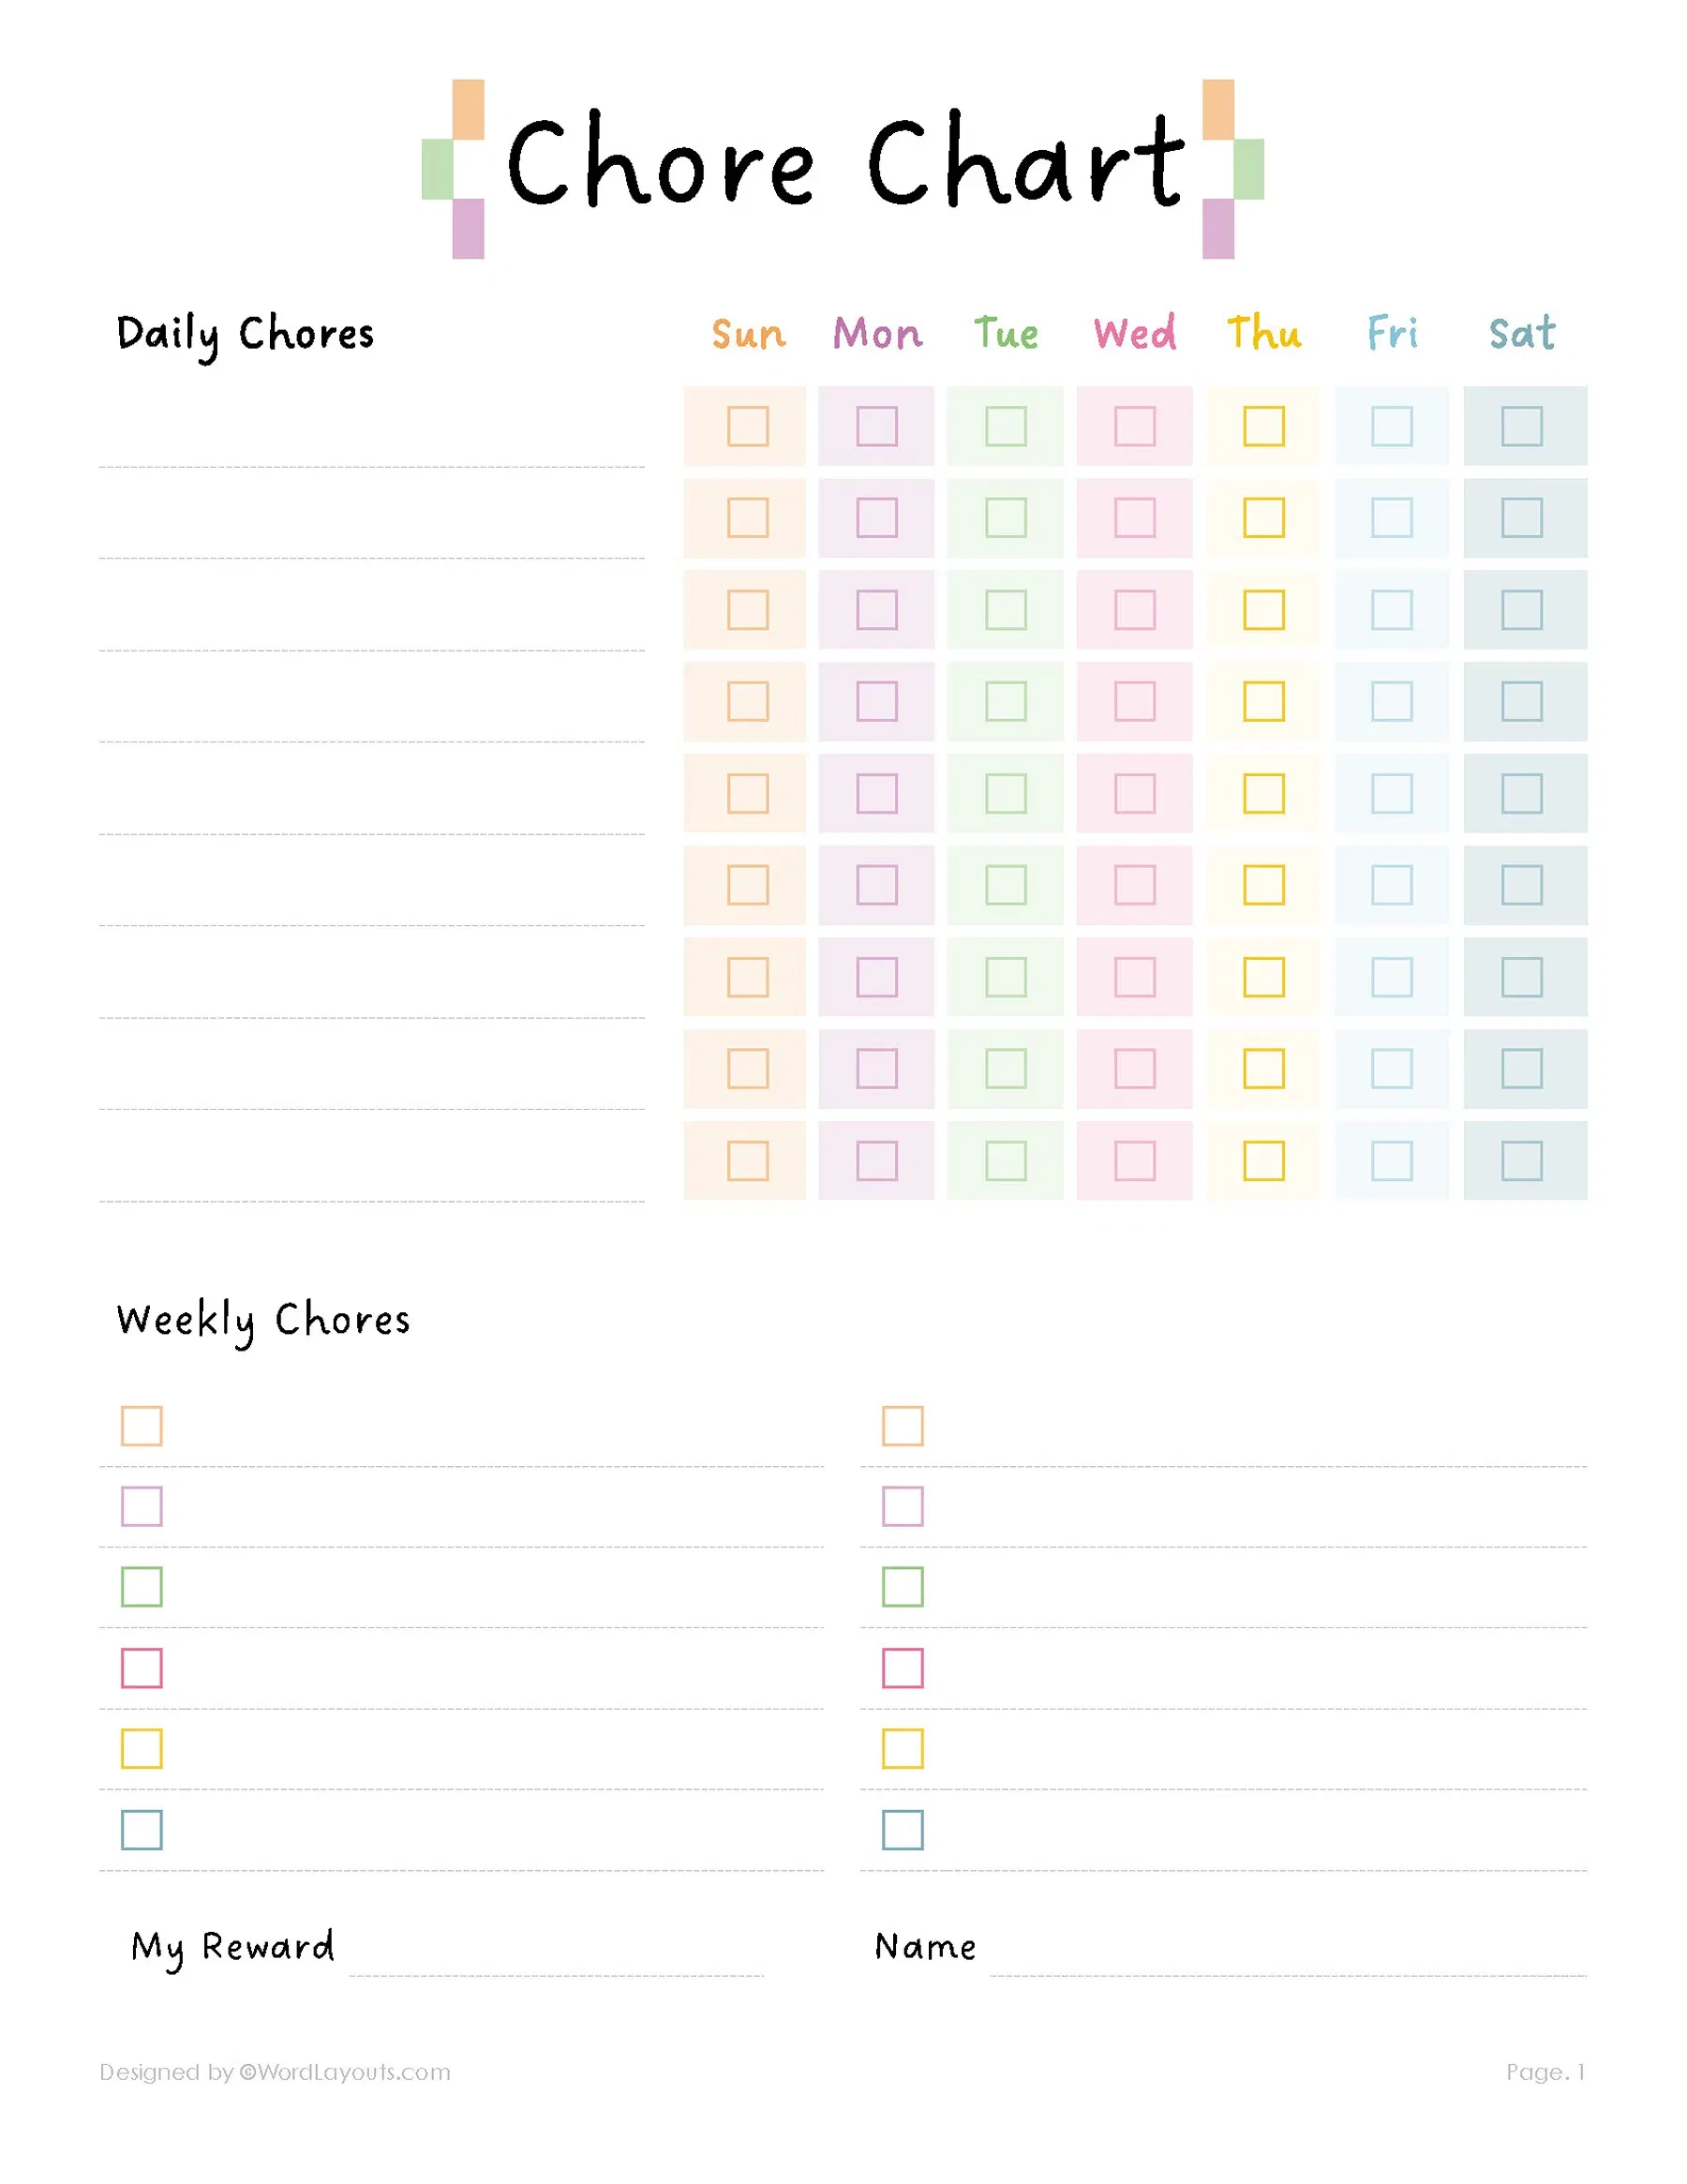
Task: Tick the Tuesday box in the seventh row
Action: (1005, 977)
